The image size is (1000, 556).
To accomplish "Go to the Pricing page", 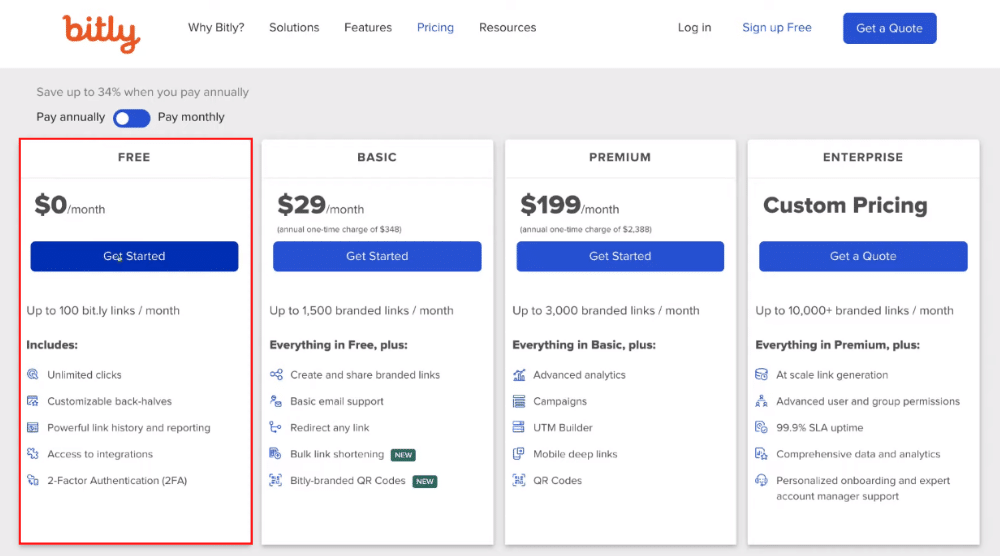I will [x=436, y=27].
